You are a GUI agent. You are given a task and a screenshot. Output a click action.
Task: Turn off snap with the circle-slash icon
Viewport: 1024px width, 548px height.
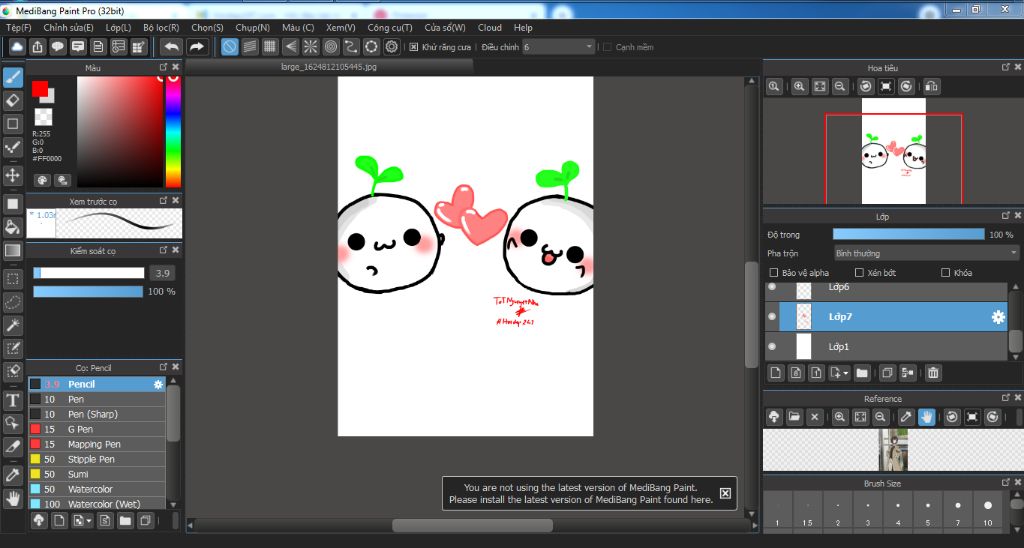[229, 46]
